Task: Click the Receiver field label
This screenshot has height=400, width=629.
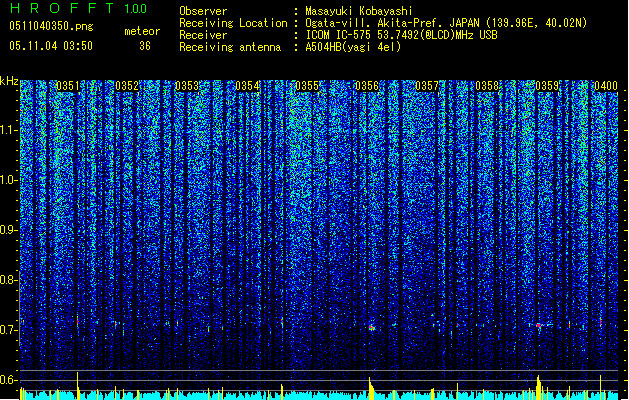Action: pyautogui.click(x=203, y=35)
